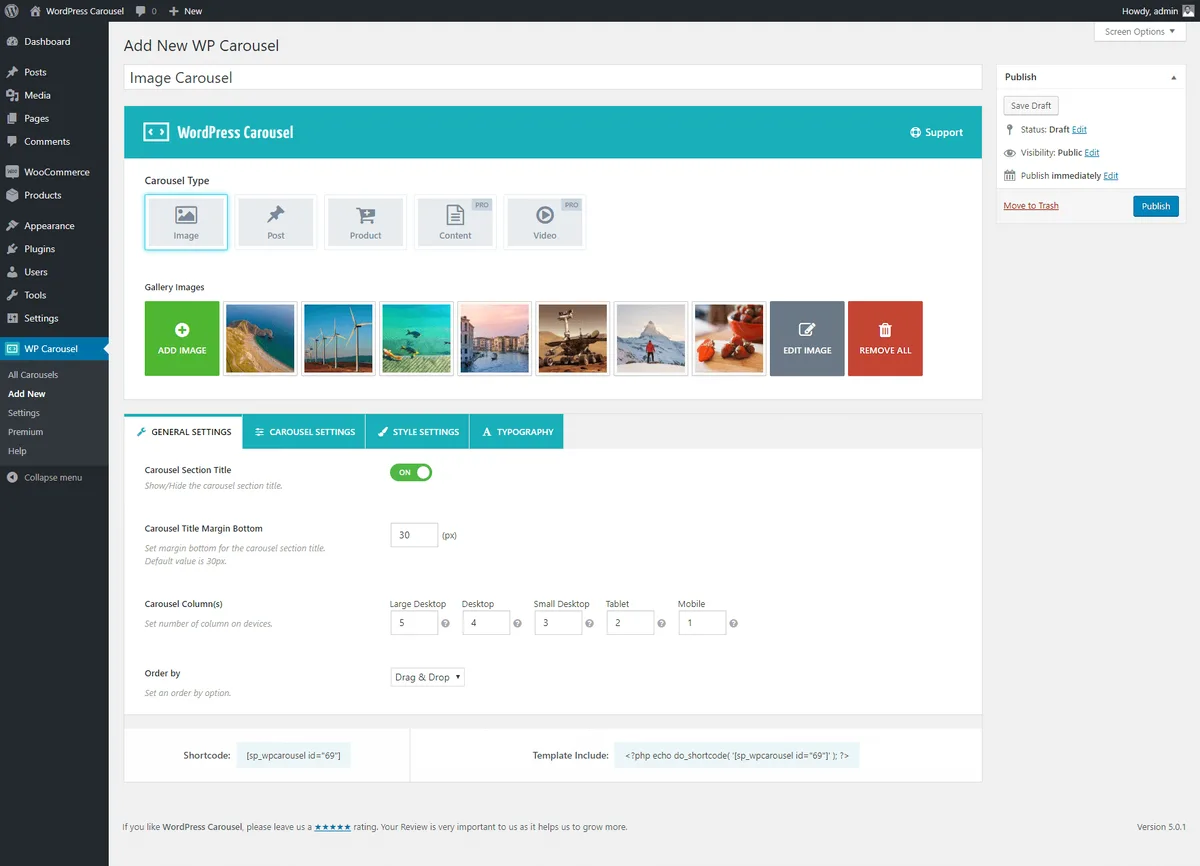Open the Order by Drag & Drop dropdown
This screenshot has height=866, width=1200.
pyautogui.click(x=427, y=677)
